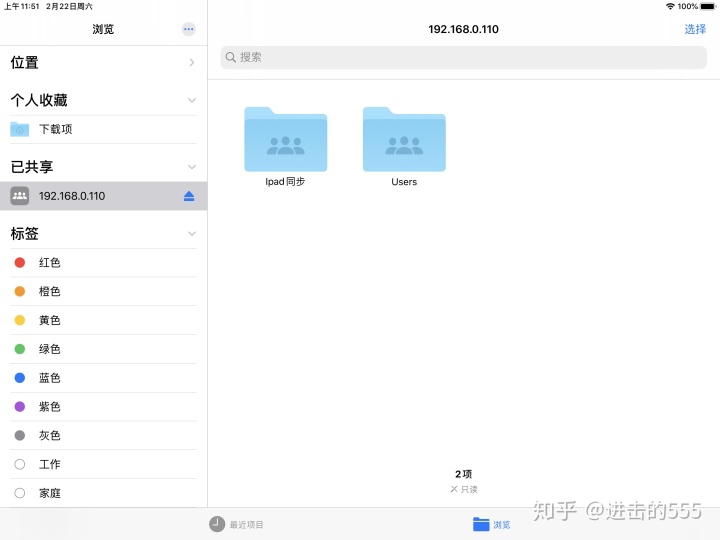
Task: Tap the battery status icon
Action: [708, 6]
